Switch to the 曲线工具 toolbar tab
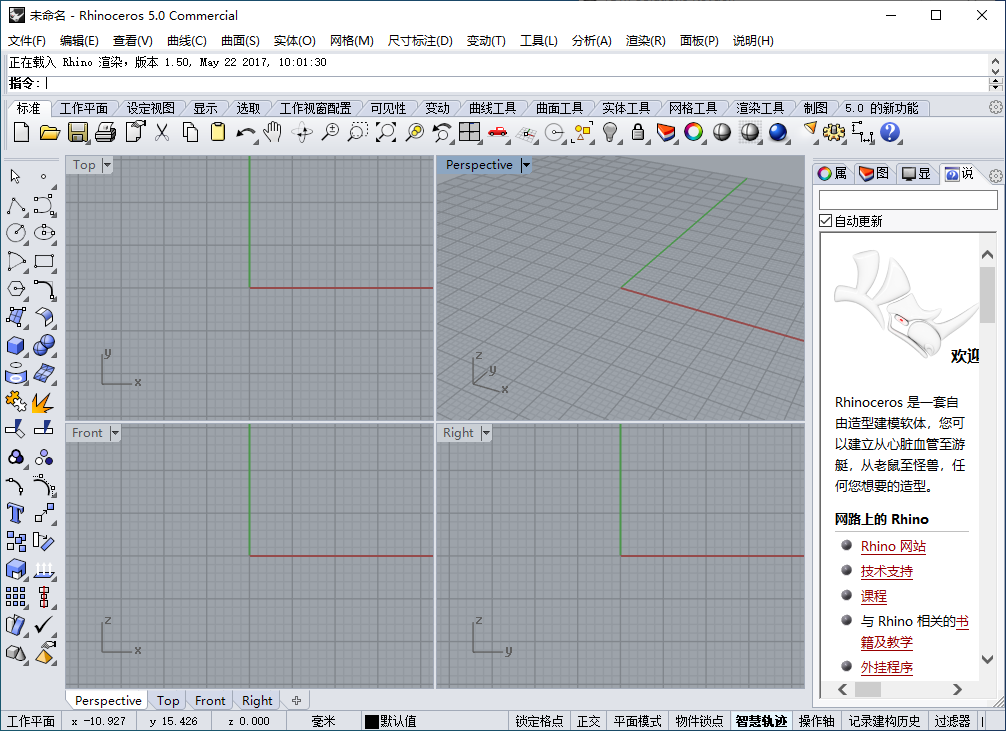The width and height of the screenshot is (1006, 731). click(492, 108)
